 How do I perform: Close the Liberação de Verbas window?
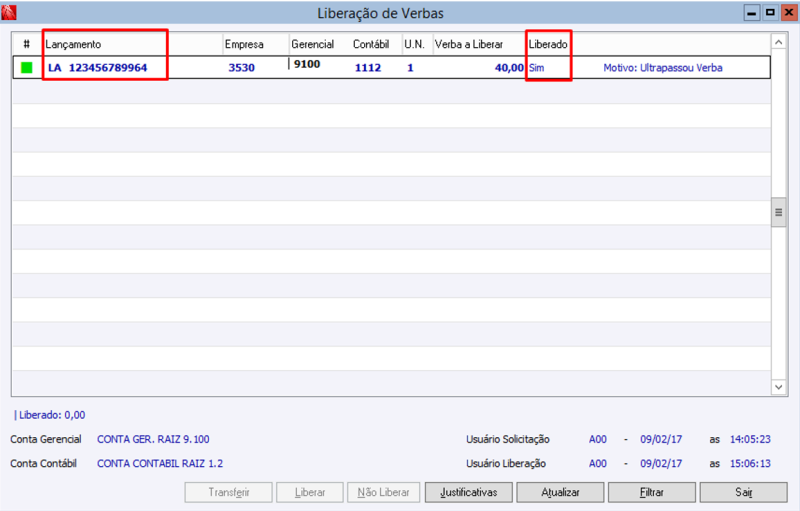[x=789, y=13]
